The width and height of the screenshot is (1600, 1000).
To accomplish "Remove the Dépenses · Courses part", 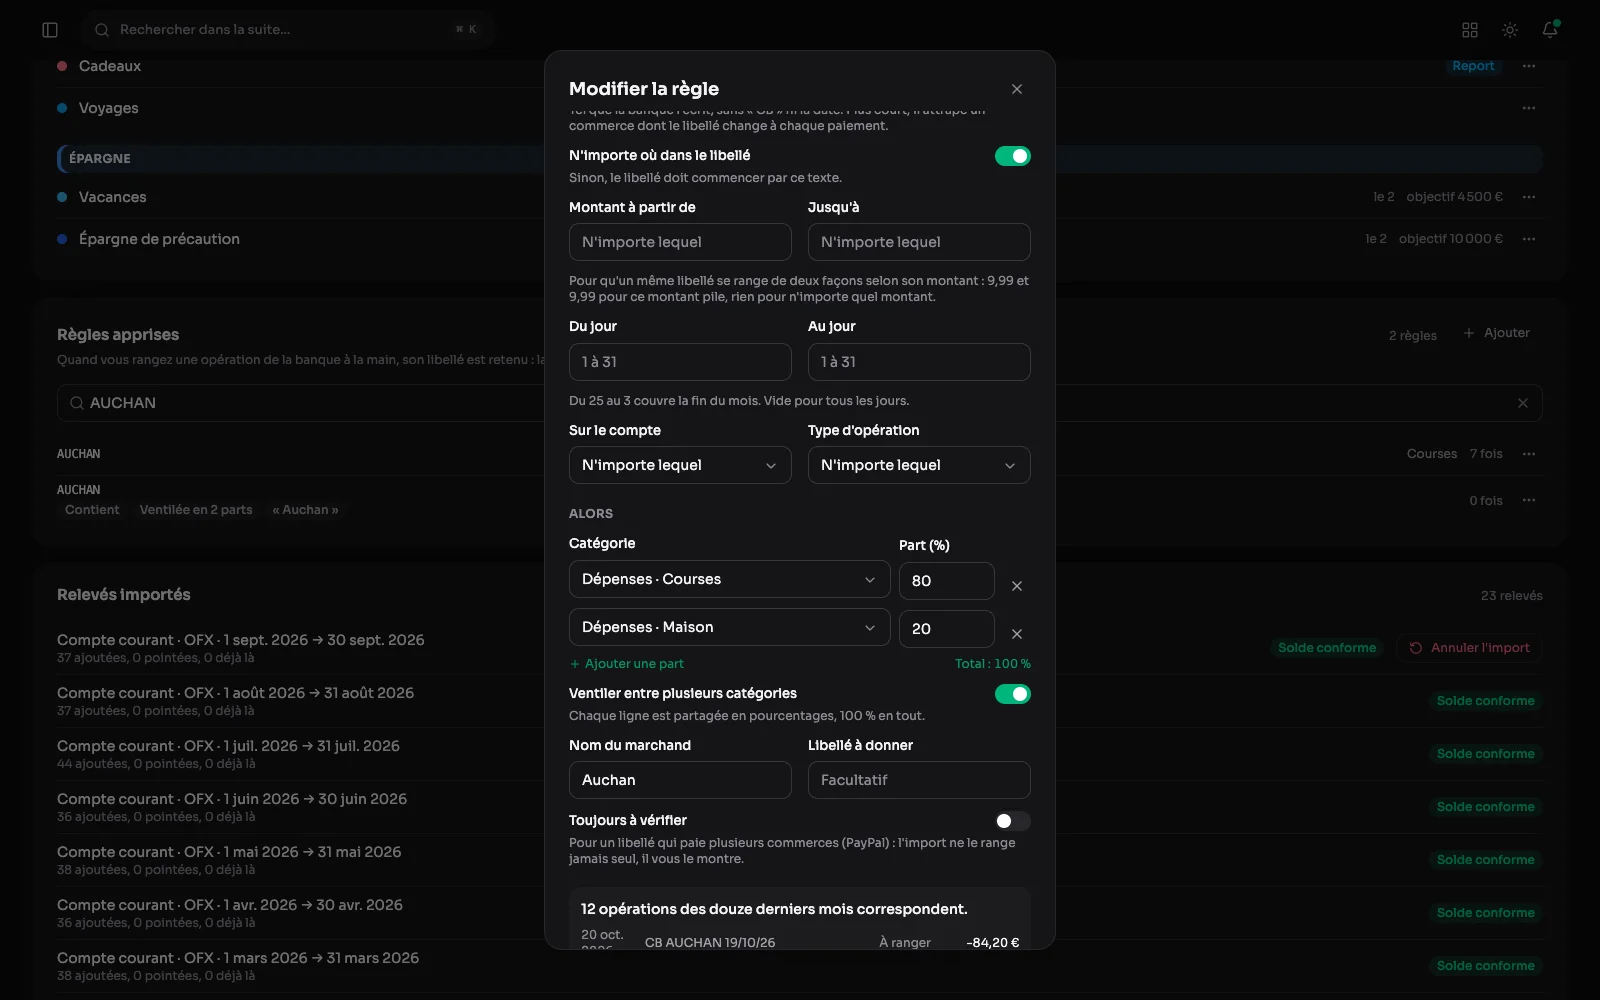I will point(1017,586).
